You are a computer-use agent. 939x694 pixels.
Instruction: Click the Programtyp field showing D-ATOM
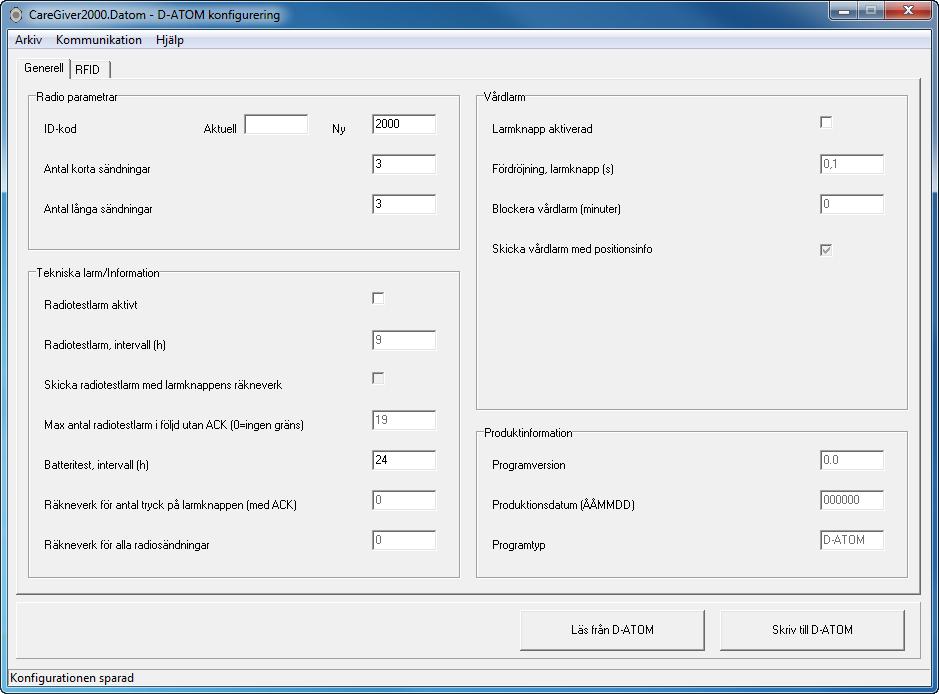pyautogui.click(x=852, y=541)
